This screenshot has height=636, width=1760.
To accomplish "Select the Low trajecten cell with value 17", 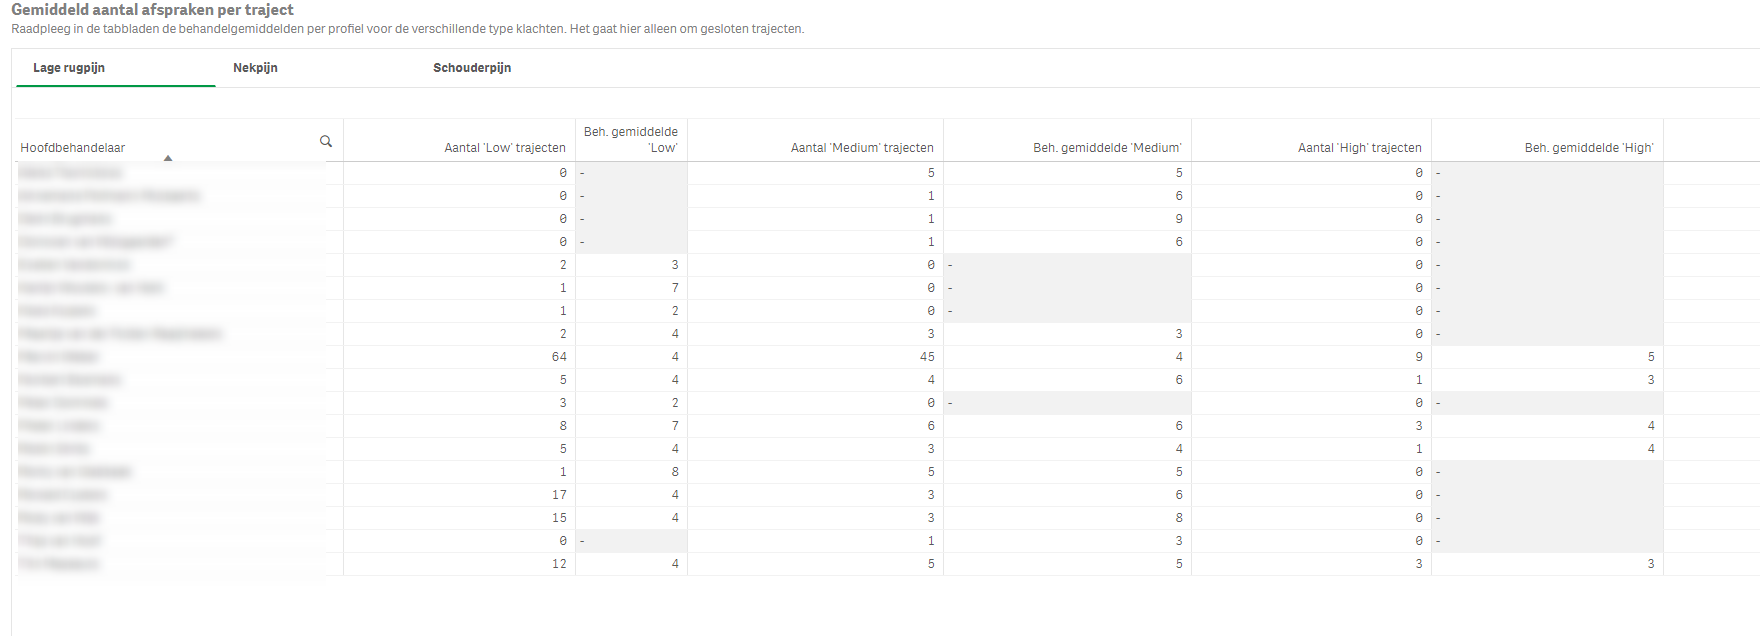I will click(x=559, y=495).
